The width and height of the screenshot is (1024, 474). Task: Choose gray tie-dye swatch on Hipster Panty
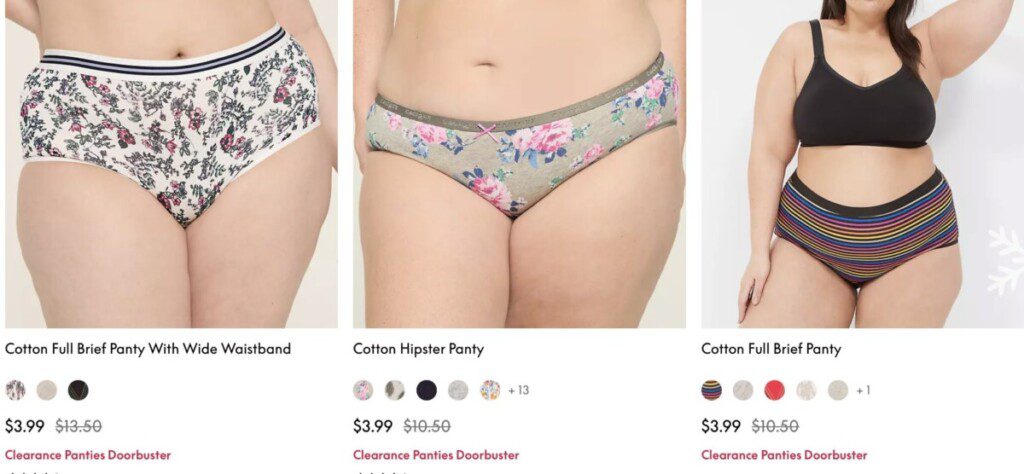click(395, 390)
